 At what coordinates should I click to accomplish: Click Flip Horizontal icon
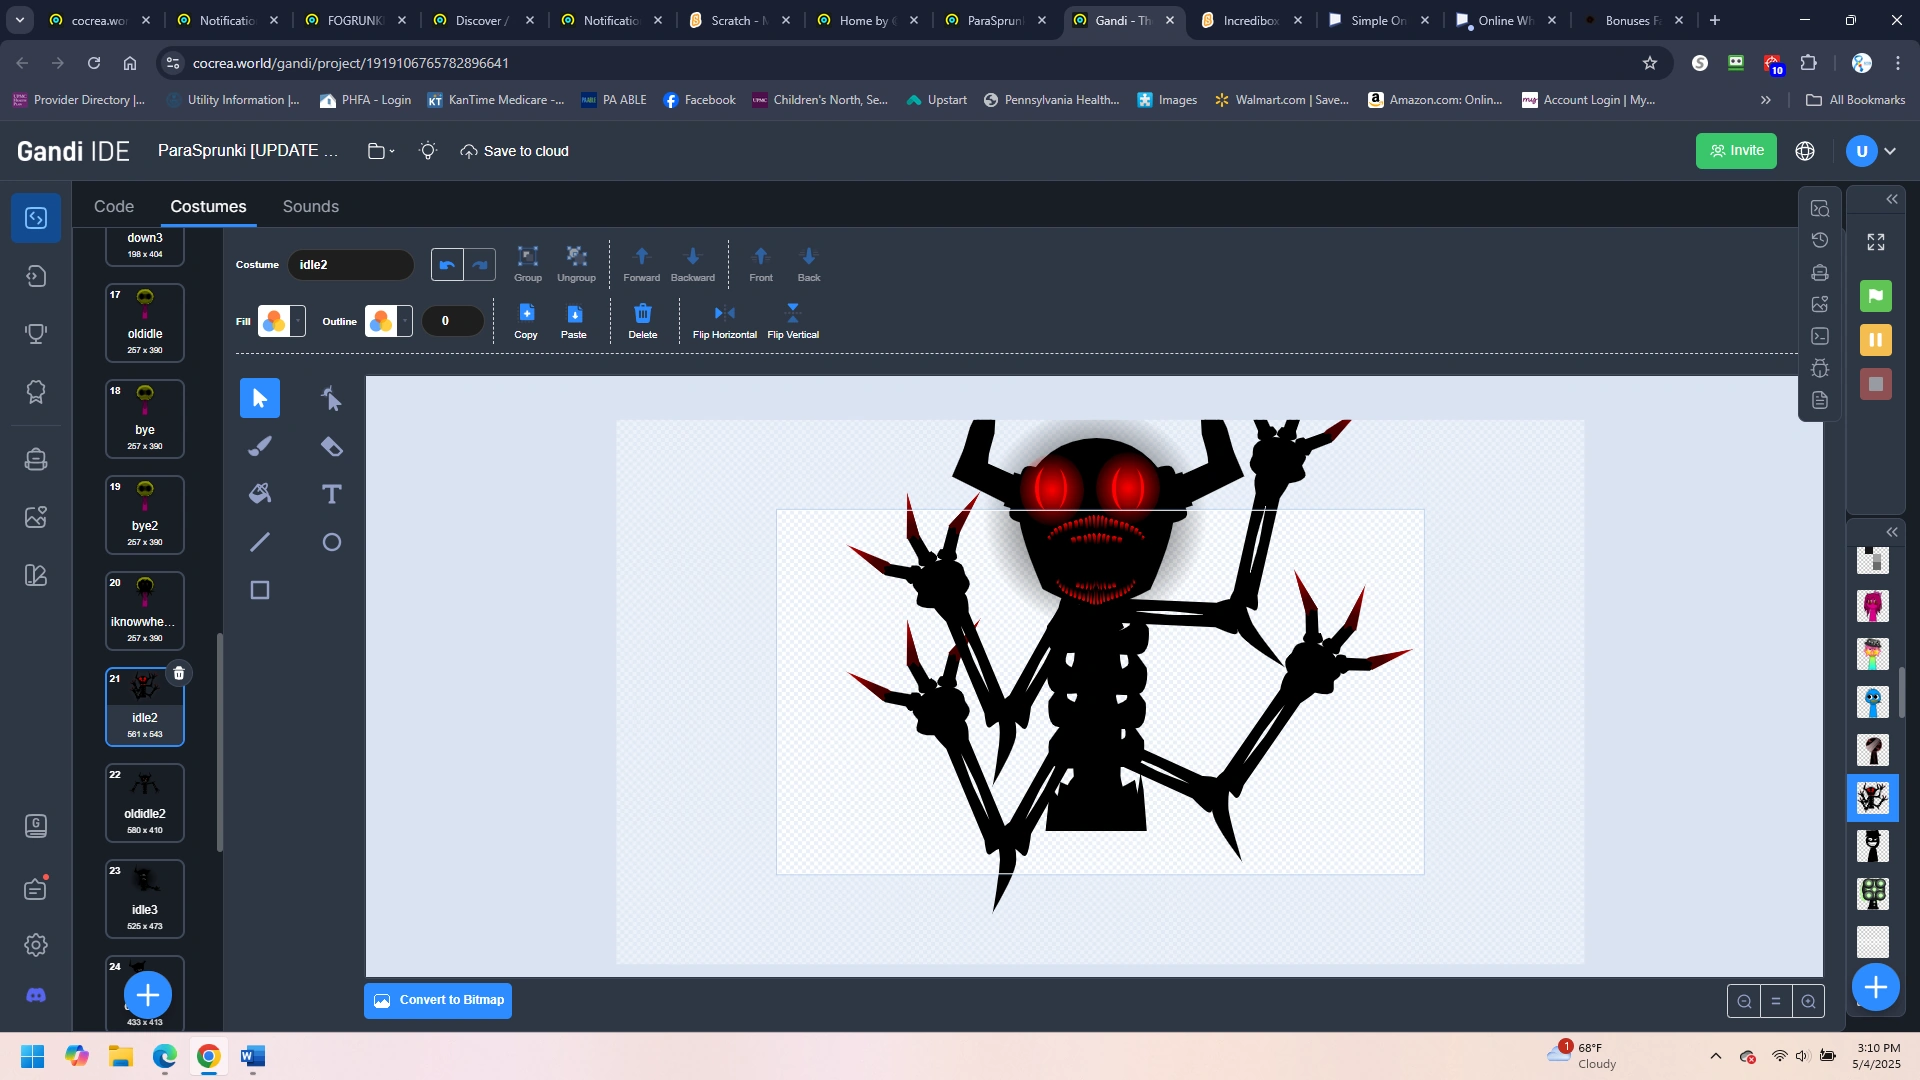tap(724, 314)
